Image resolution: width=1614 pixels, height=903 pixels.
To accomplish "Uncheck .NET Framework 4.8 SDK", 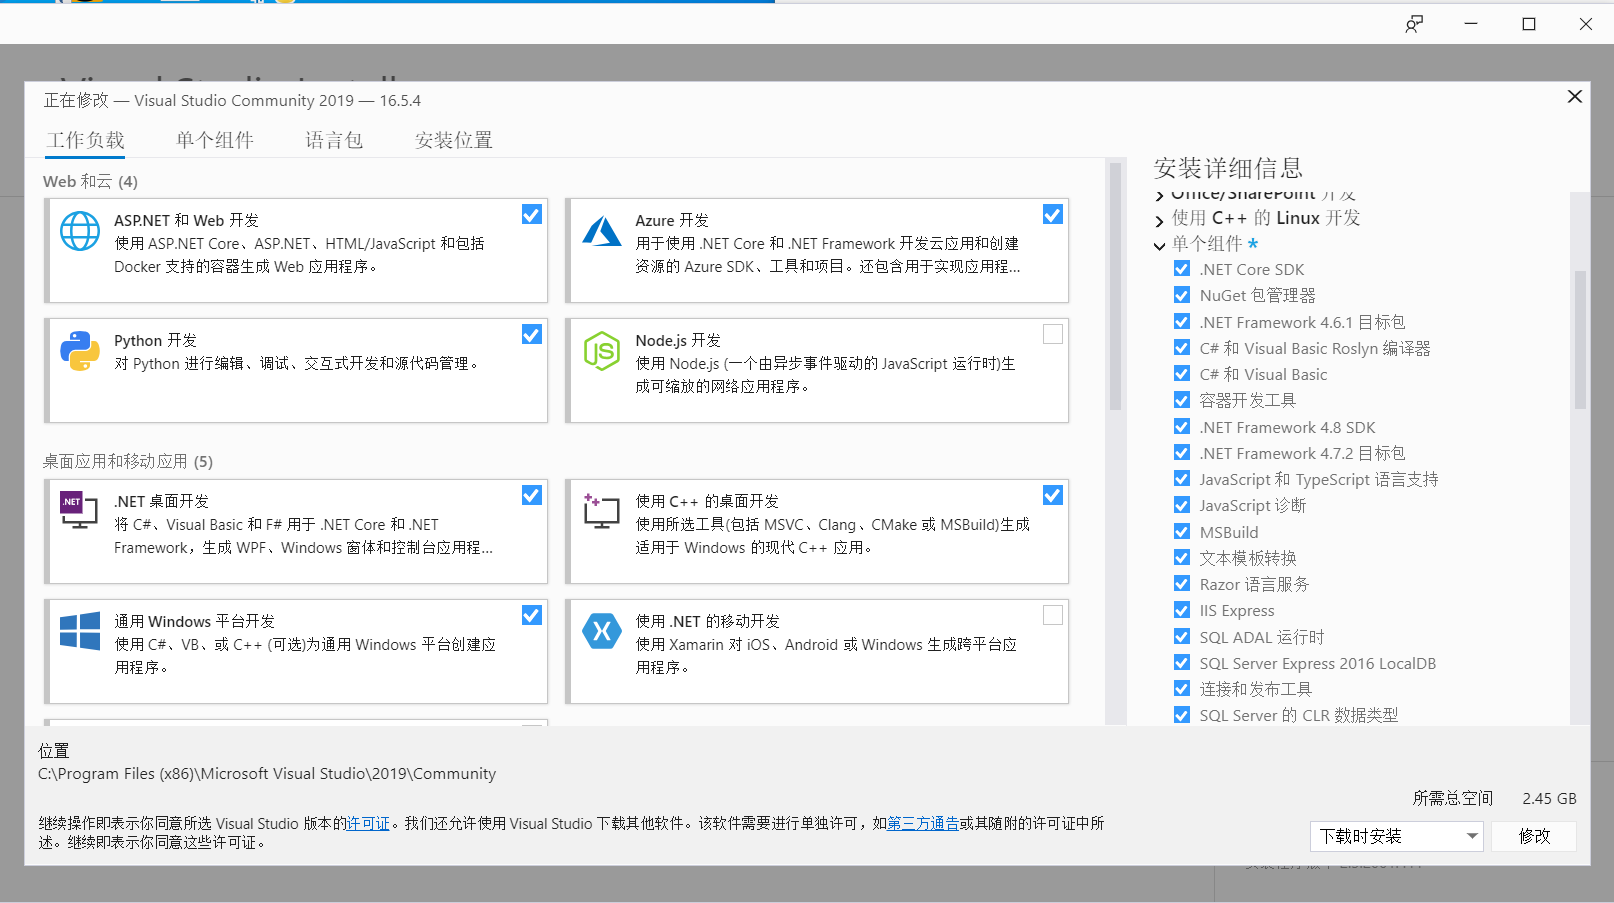I will pos(1182,426).
